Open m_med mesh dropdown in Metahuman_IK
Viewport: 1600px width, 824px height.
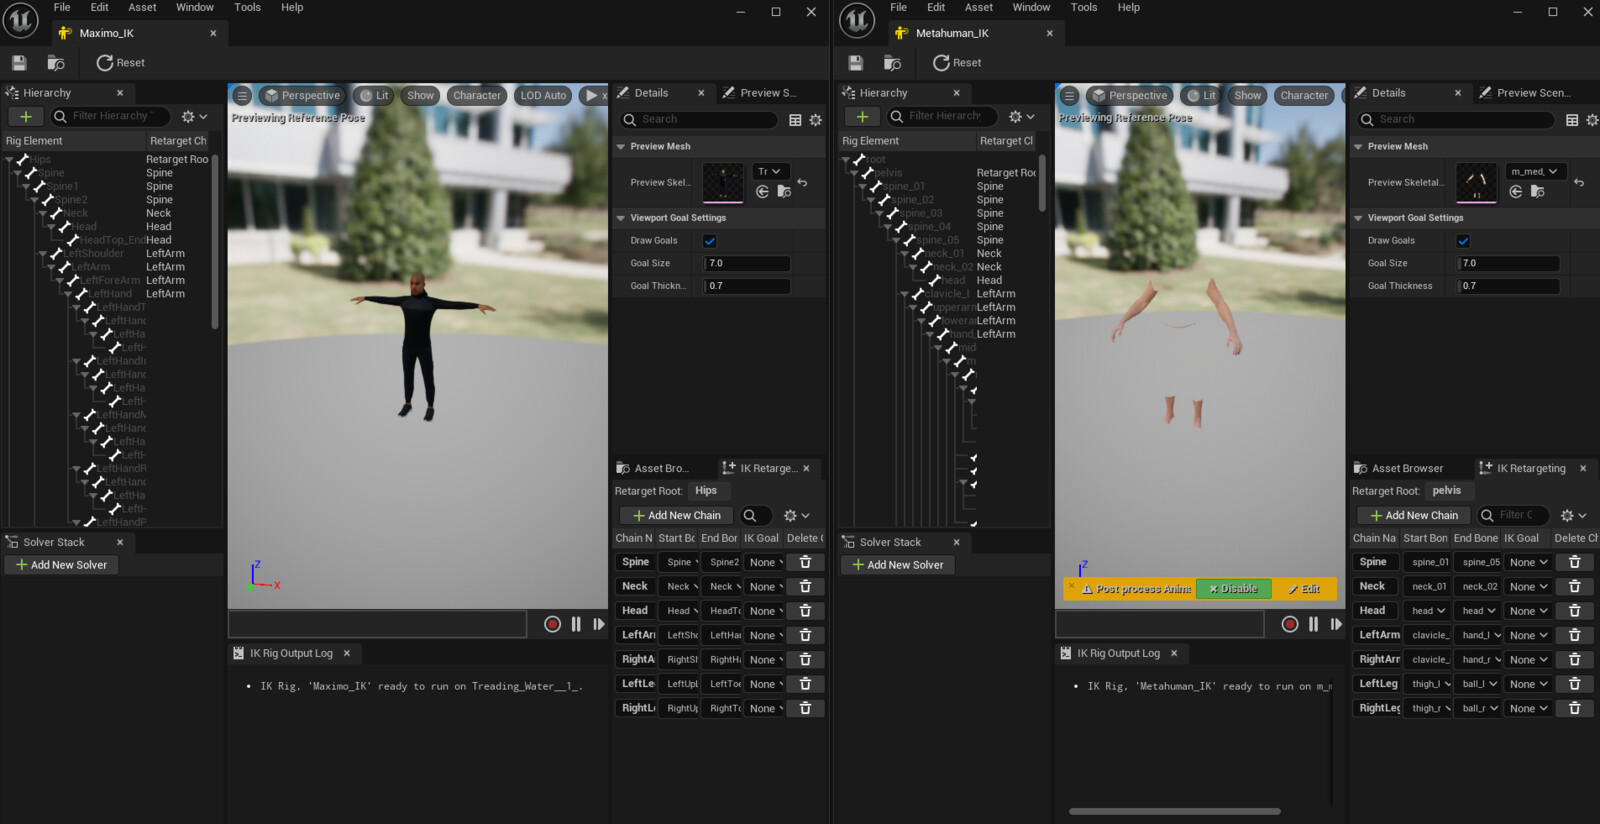pos(1535,172)
